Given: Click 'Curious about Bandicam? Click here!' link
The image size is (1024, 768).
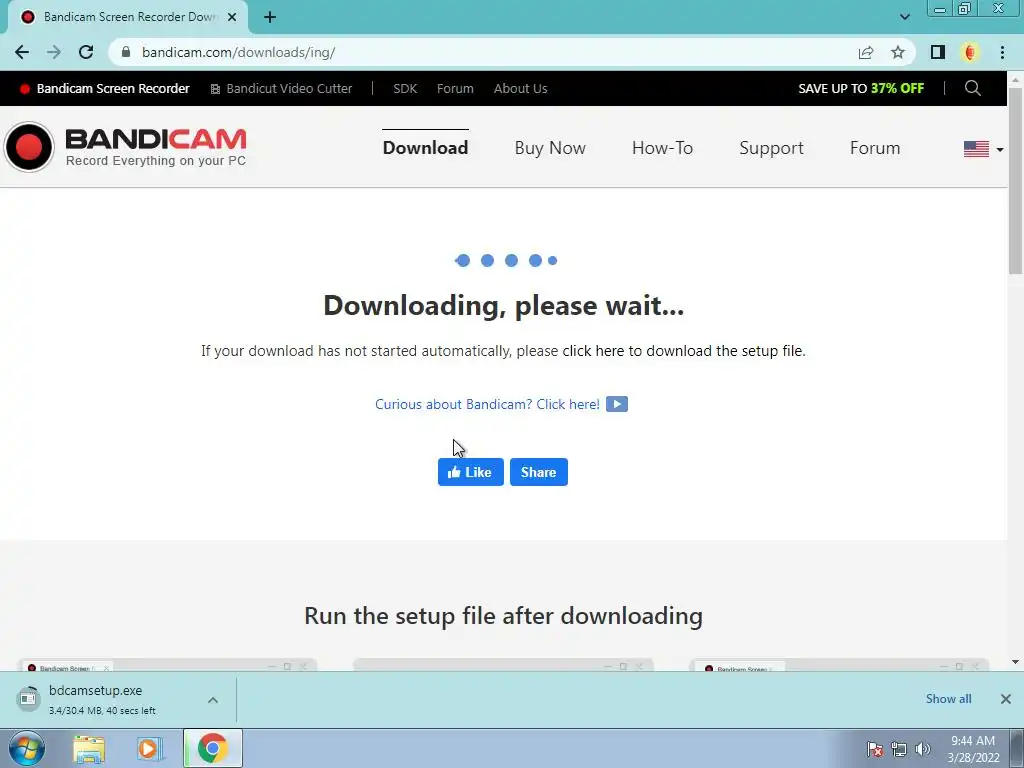Looking at the screenshot, I should [487, 404].
